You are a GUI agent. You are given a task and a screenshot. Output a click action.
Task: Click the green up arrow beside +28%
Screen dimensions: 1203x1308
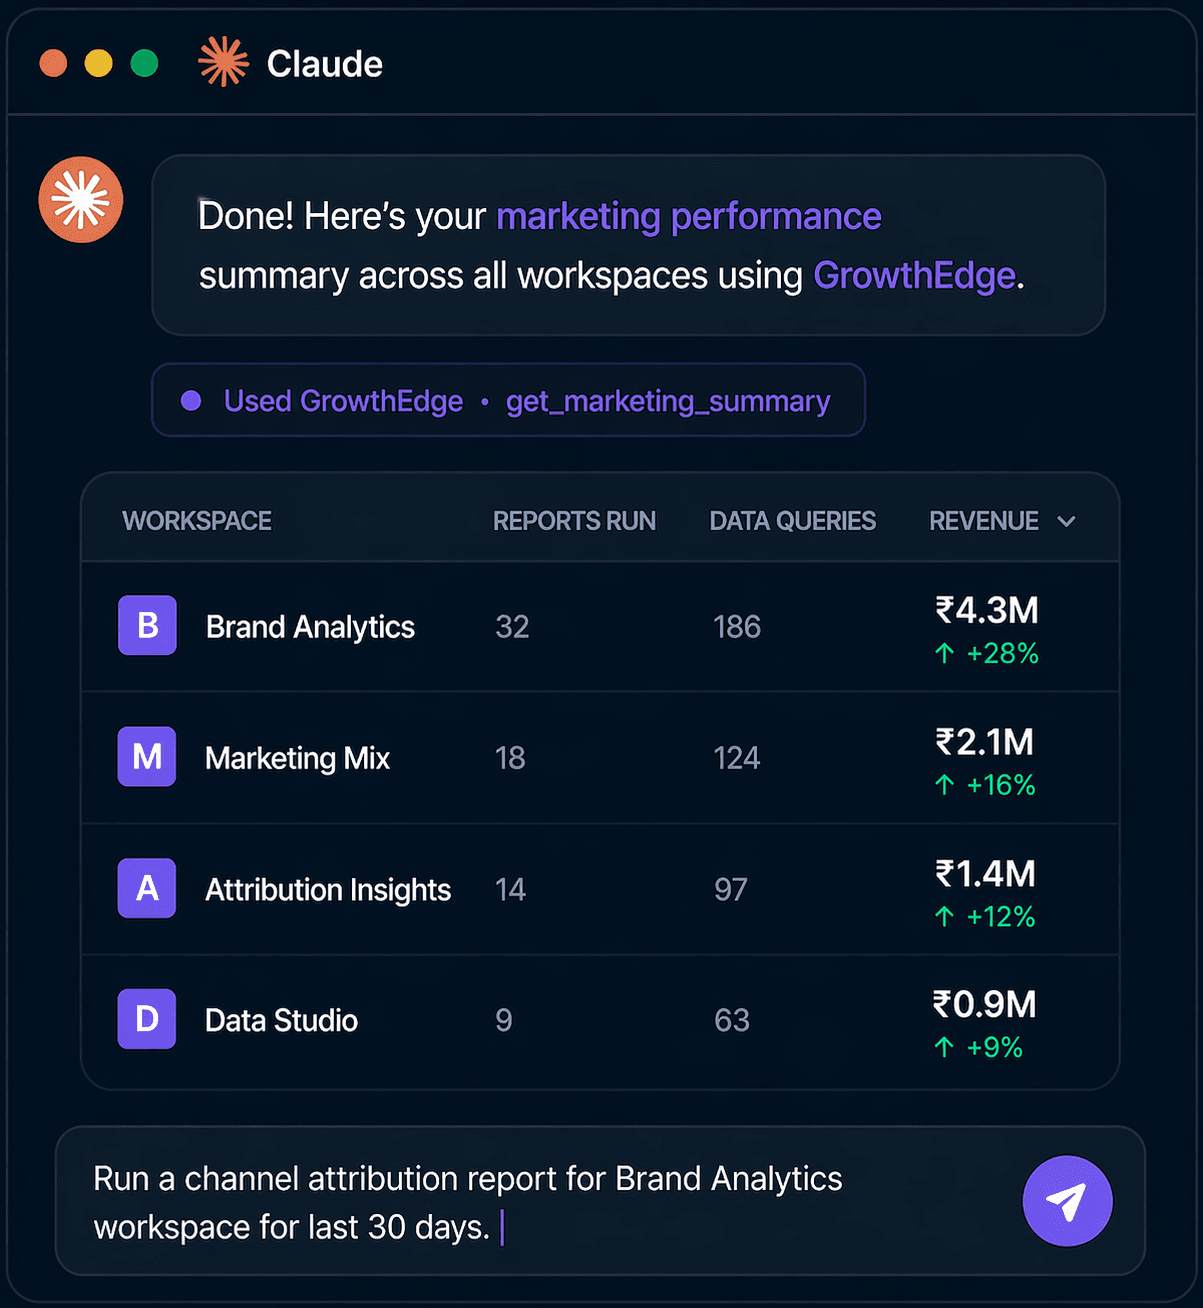click(944, 654)
